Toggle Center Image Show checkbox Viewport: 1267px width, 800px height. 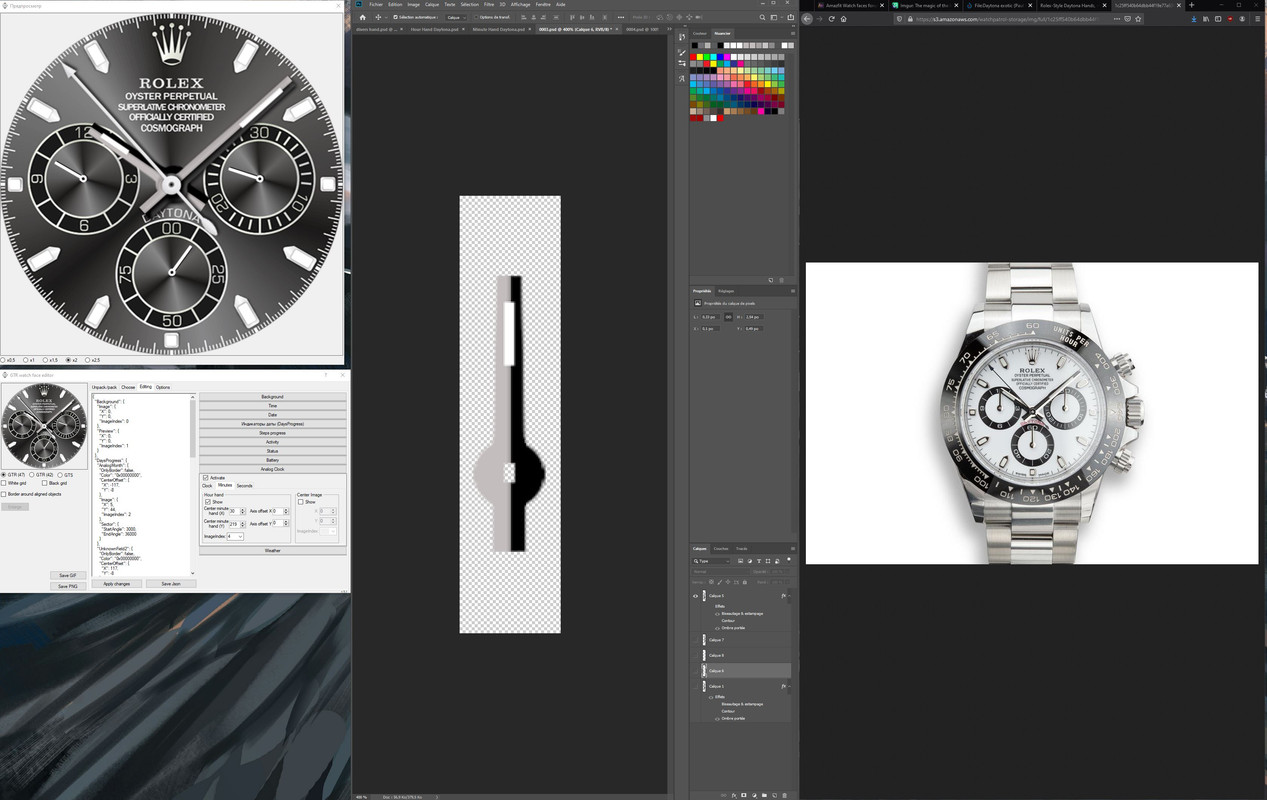click(300, 502)
